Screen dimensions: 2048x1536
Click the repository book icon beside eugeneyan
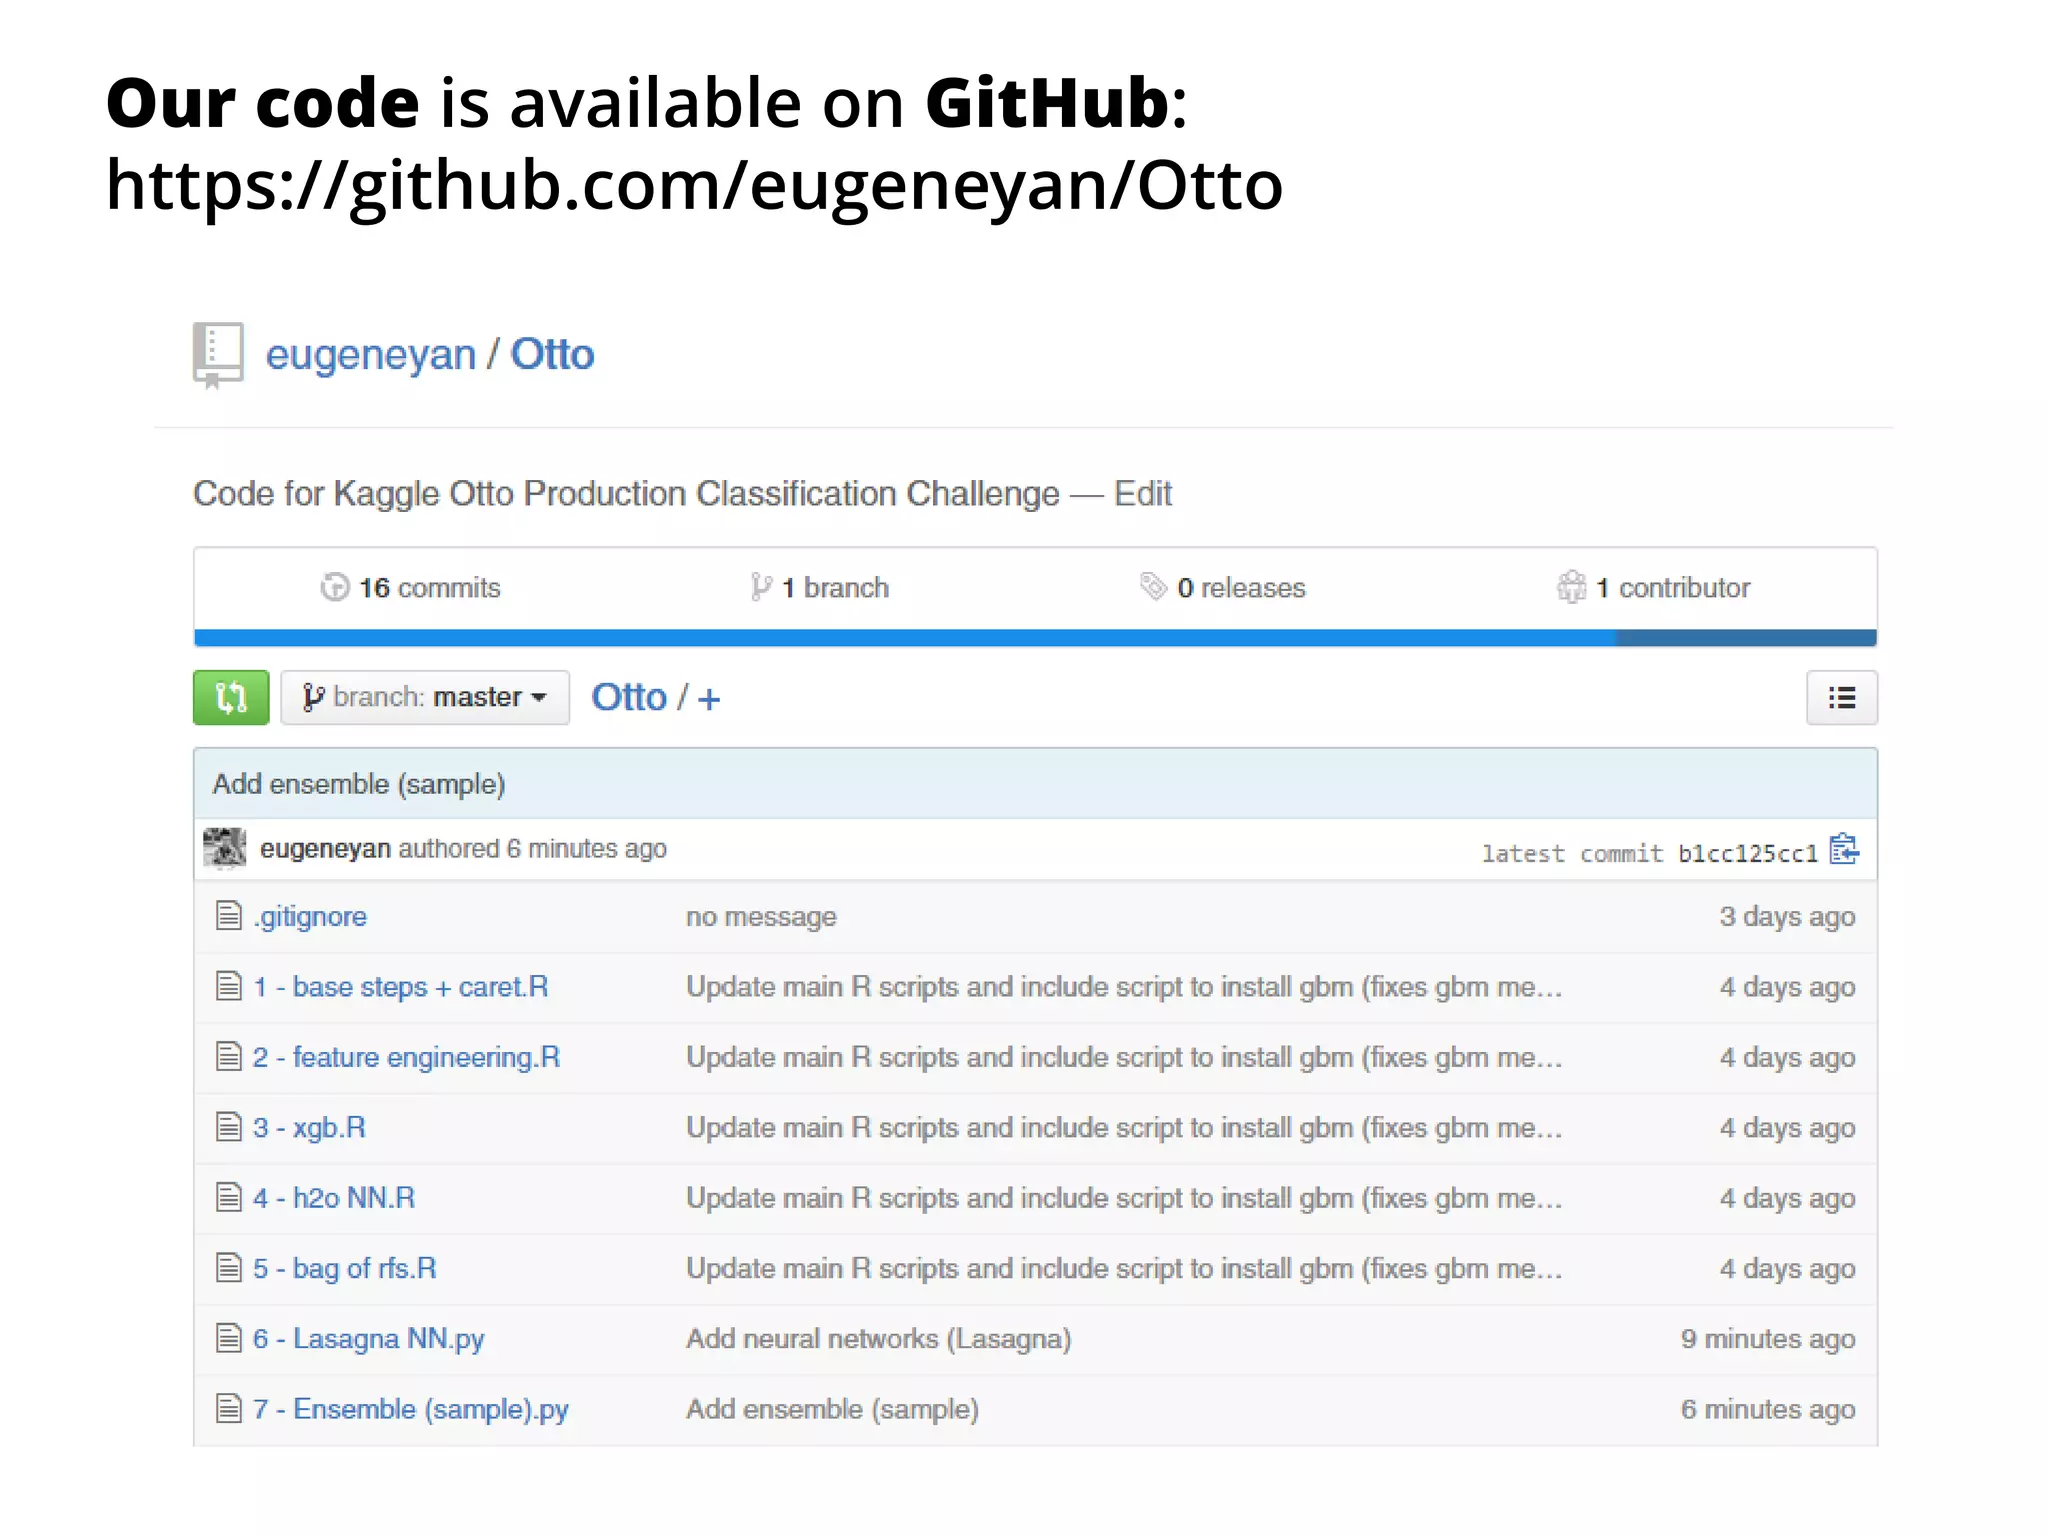[218, 356]
